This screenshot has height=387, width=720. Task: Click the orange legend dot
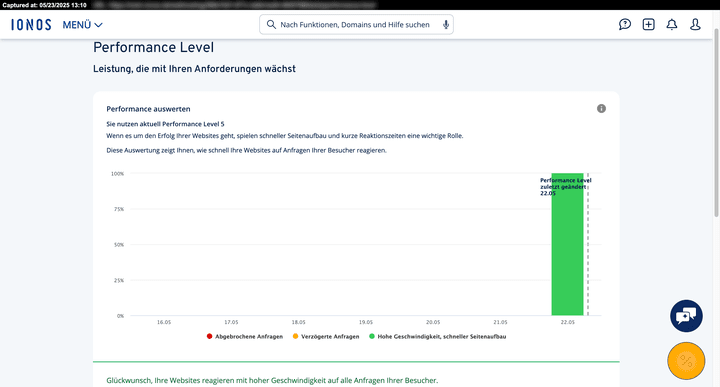[295, 336]
